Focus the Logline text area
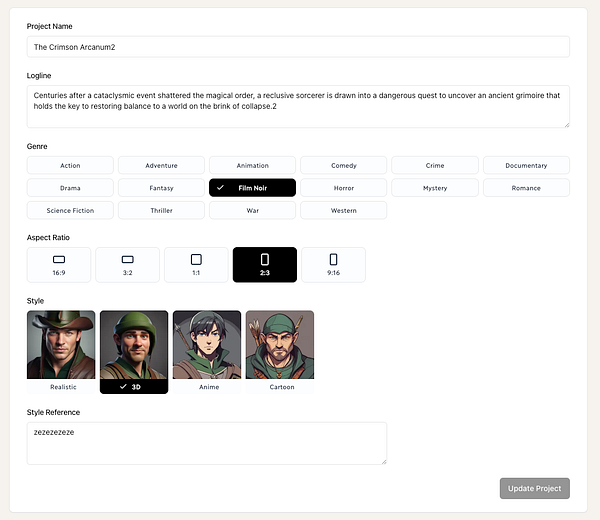The width and height of the screenshot is (600, 520). pyautogui.click(x=298, y=107)
